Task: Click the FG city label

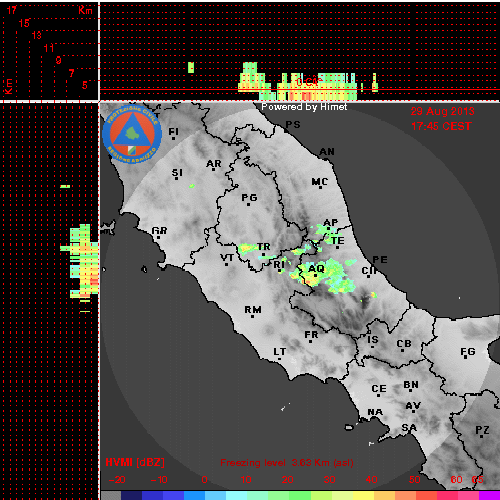Action: click(x=468, y=351)
